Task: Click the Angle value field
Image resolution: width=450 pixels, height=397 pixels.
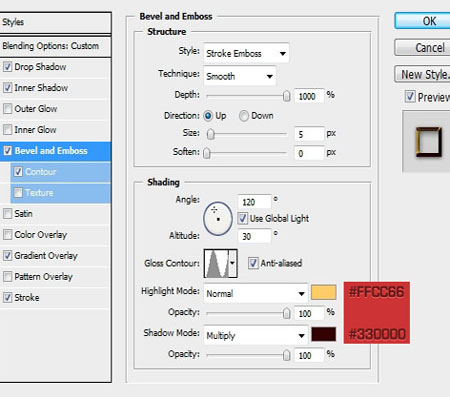Action: click(x=254, y=202)
